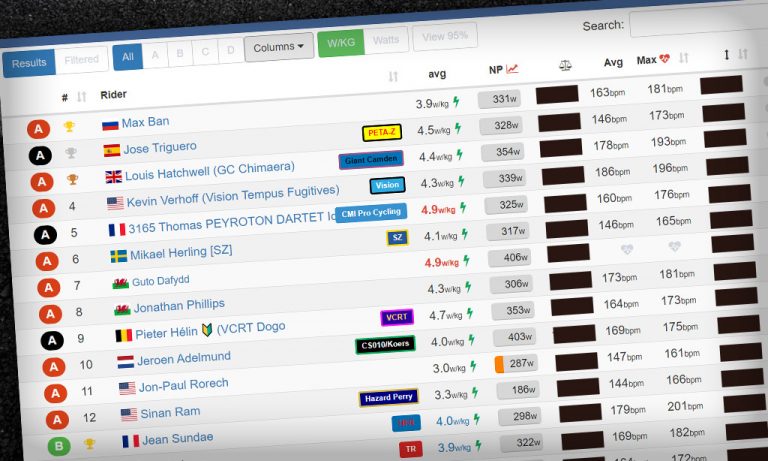The image size is (768, 461).
Task: Open the Columns dropdown
Action: click(x=278, y=47)
